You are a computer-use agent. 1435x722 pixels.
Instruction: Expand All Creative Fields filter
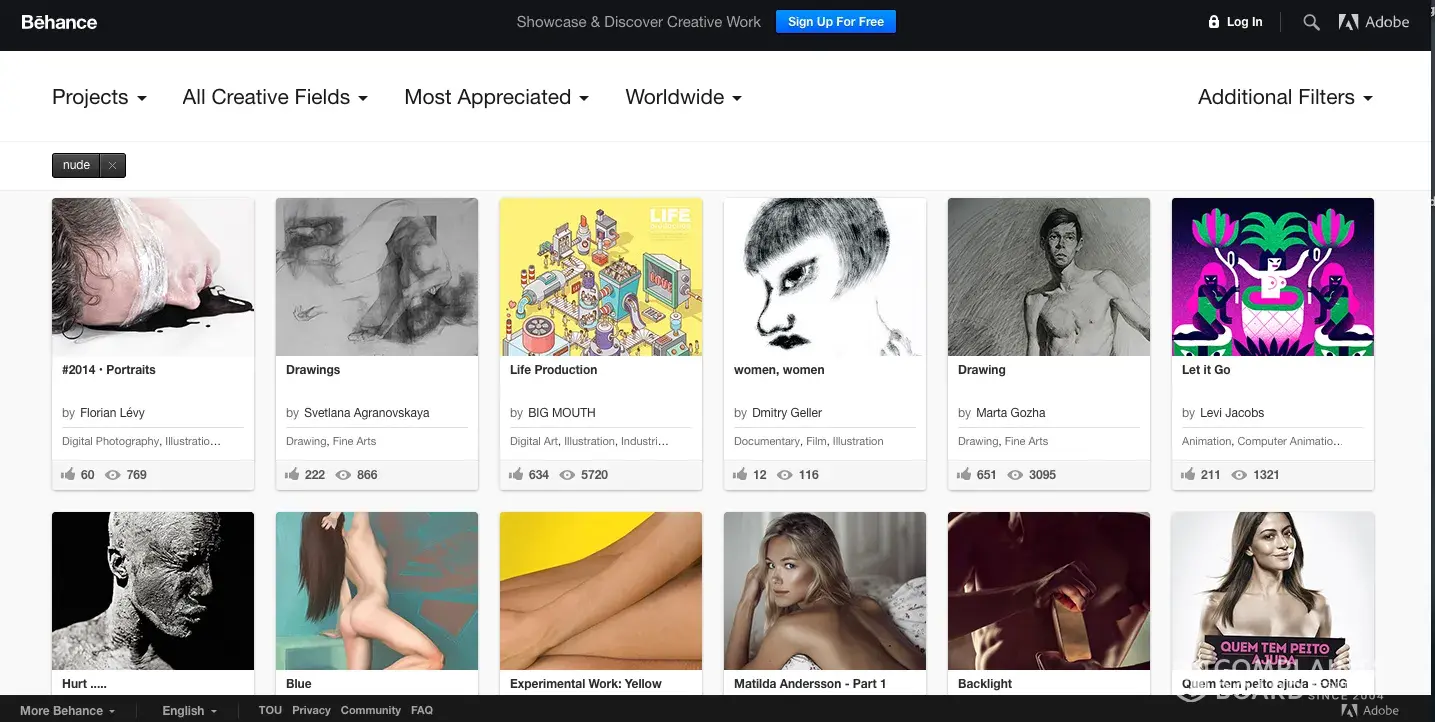(275, 97)
